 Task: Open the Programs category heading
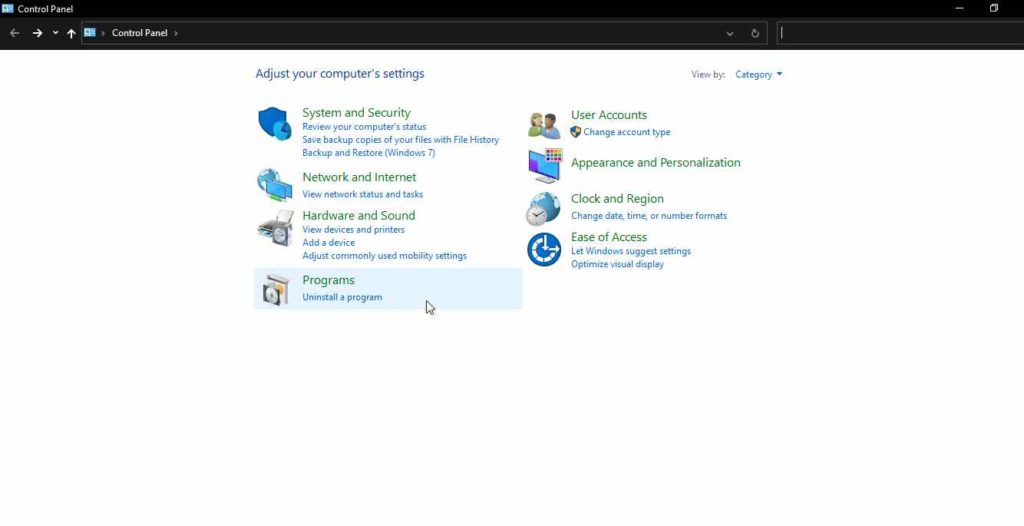coord(328,280)
